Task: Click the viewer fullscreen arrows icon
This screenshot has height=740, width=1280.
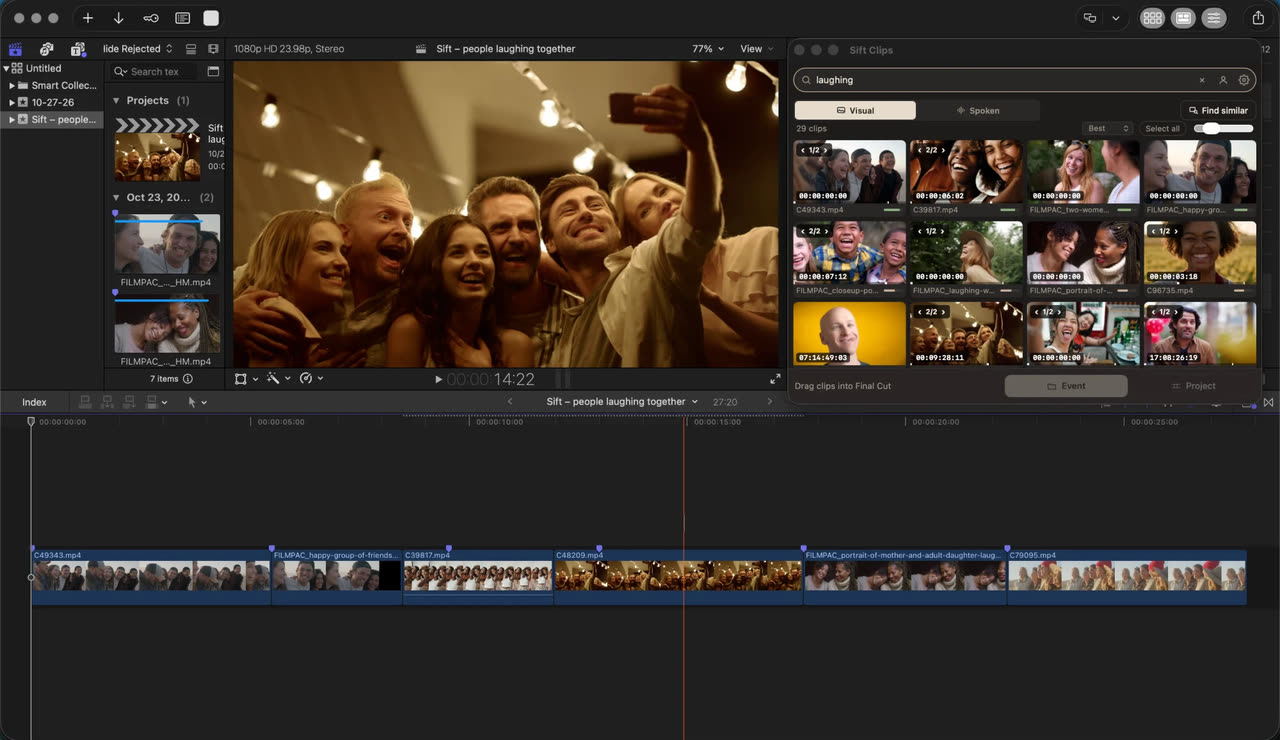Action: click(x=775, y=379)
